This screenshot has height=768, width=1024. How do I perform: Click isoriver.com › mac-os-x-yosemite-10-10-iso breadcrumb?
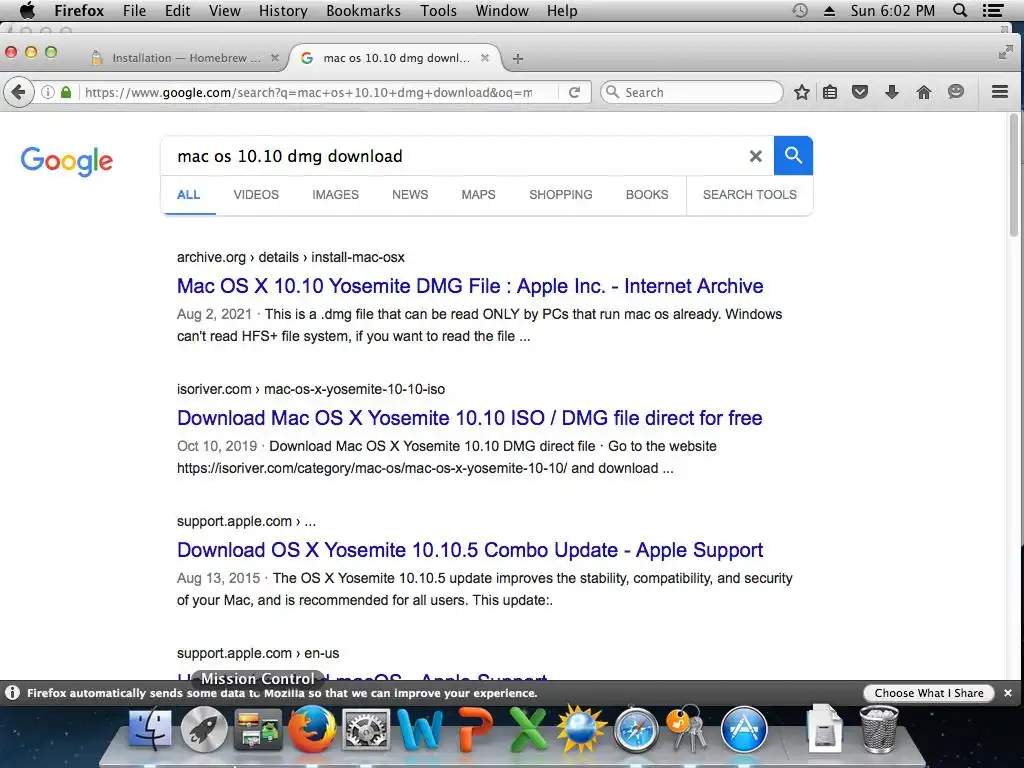311,389
